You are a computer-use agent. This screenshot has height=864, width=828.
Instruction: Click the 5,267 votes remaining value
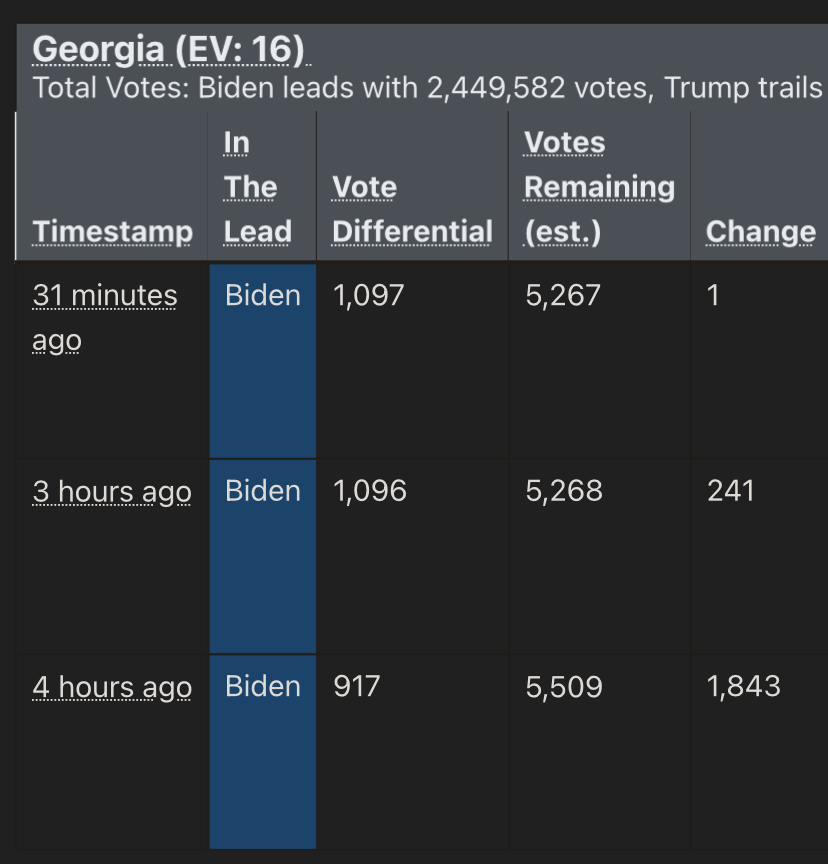(563, 296)
